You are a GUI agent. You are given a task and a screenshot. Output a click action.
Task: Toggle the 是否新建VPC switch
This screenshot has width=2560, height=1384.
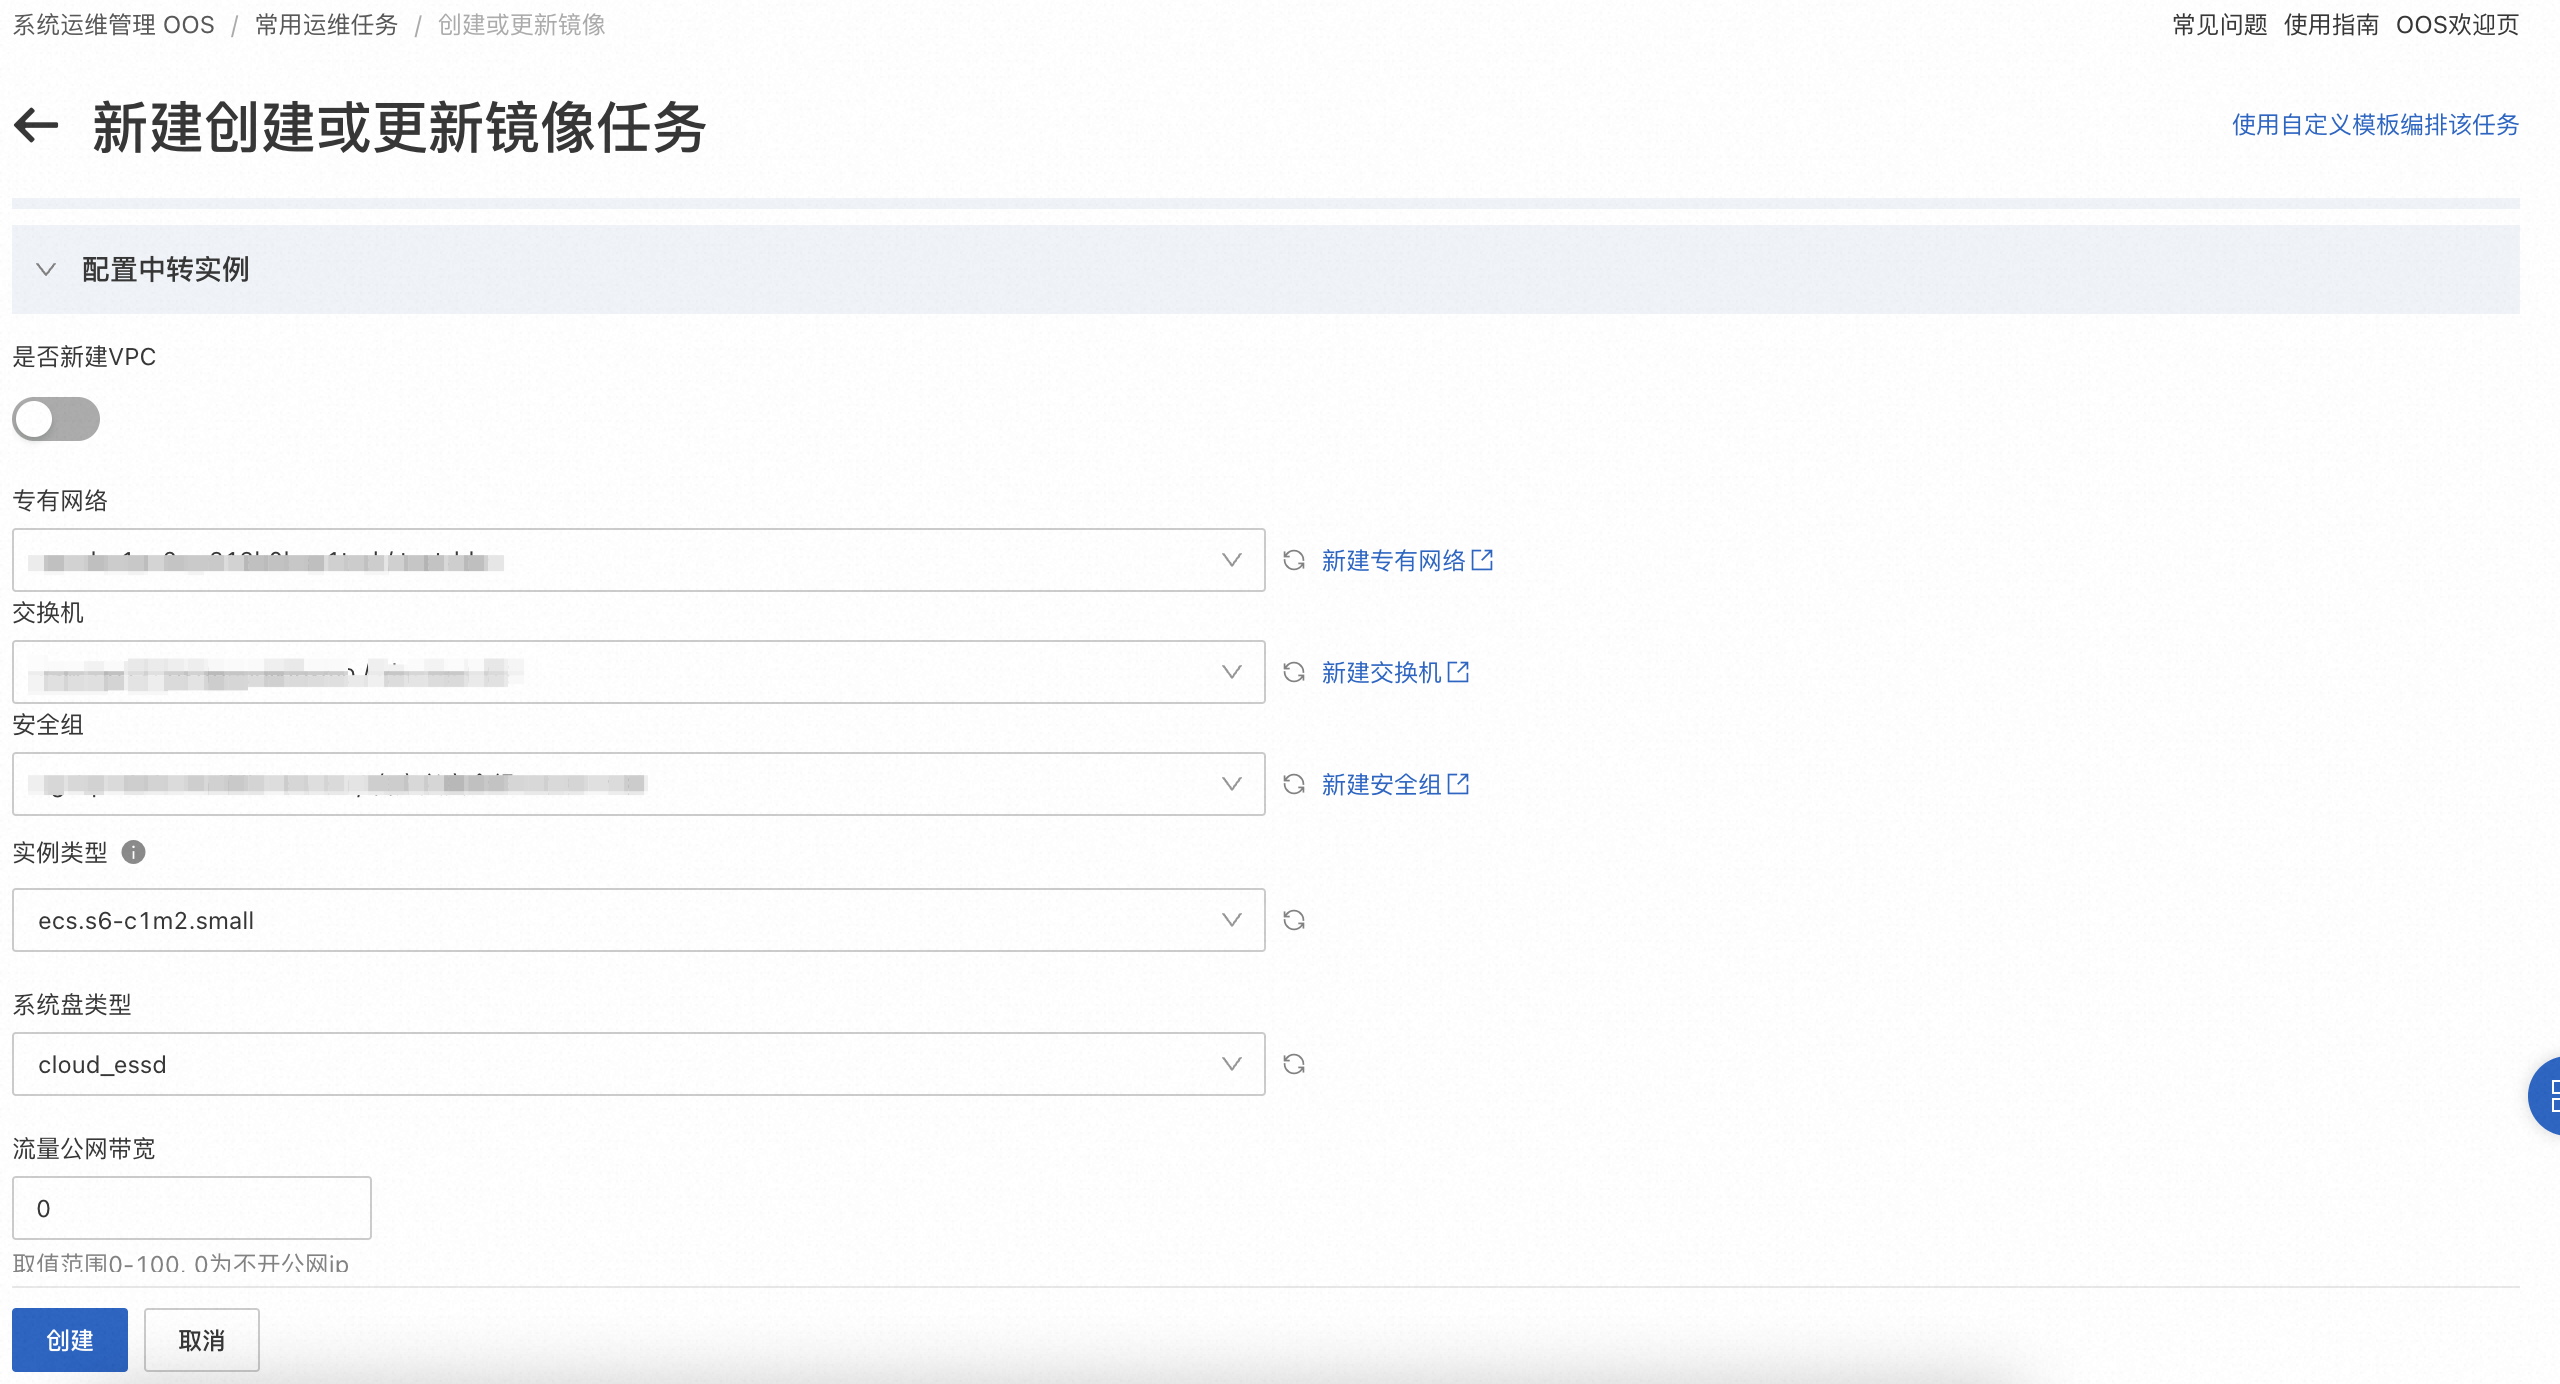[x=56, y=419]
